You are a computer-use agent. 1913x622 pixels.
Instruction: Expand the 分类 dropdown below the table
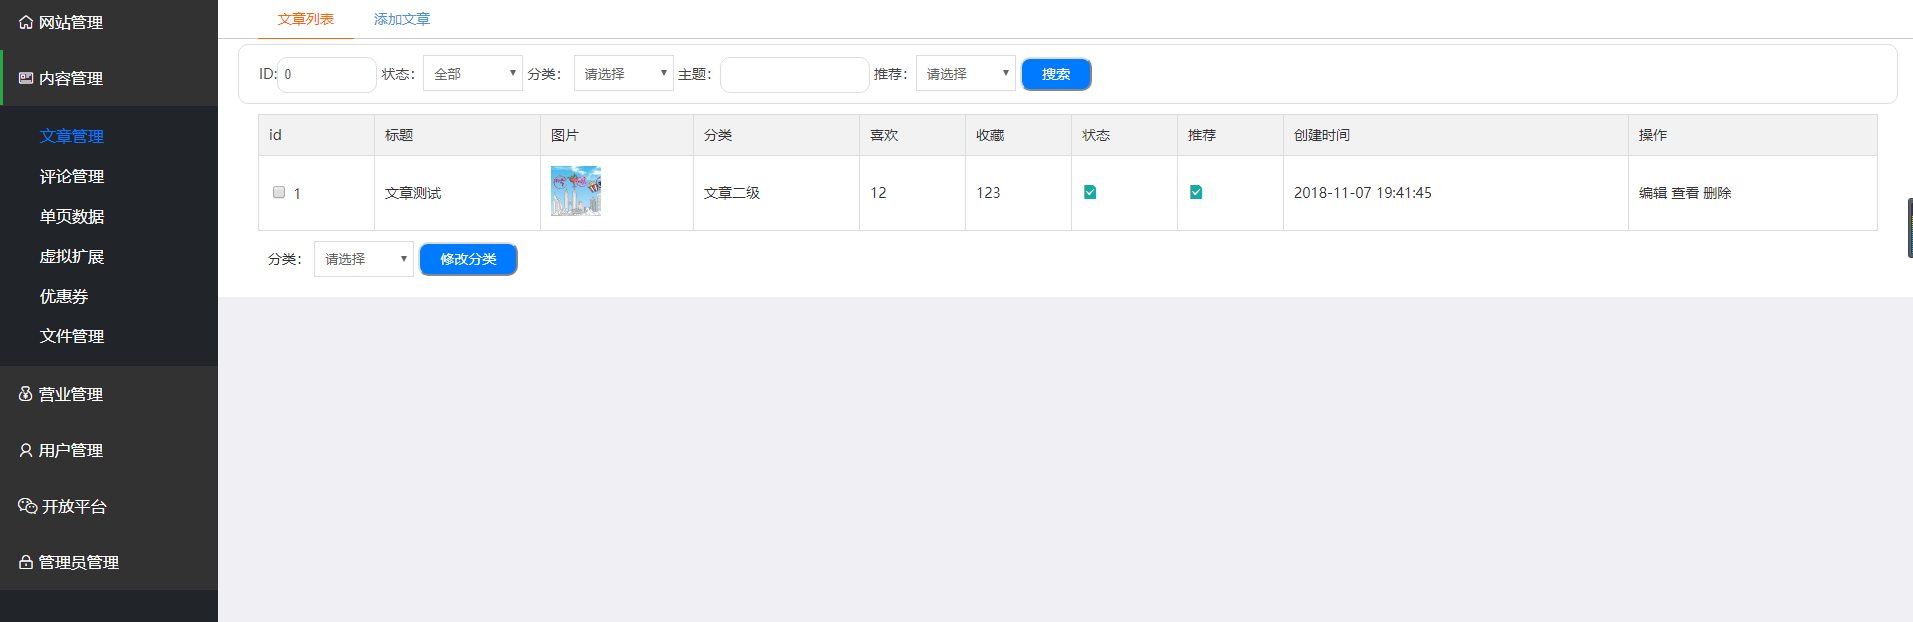363,259
